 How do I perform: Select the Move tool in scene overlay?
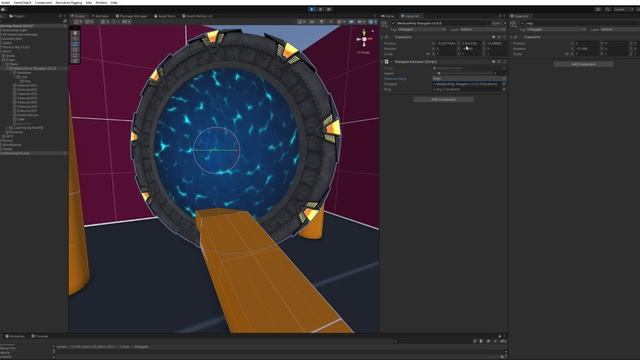tap(75, 38)
